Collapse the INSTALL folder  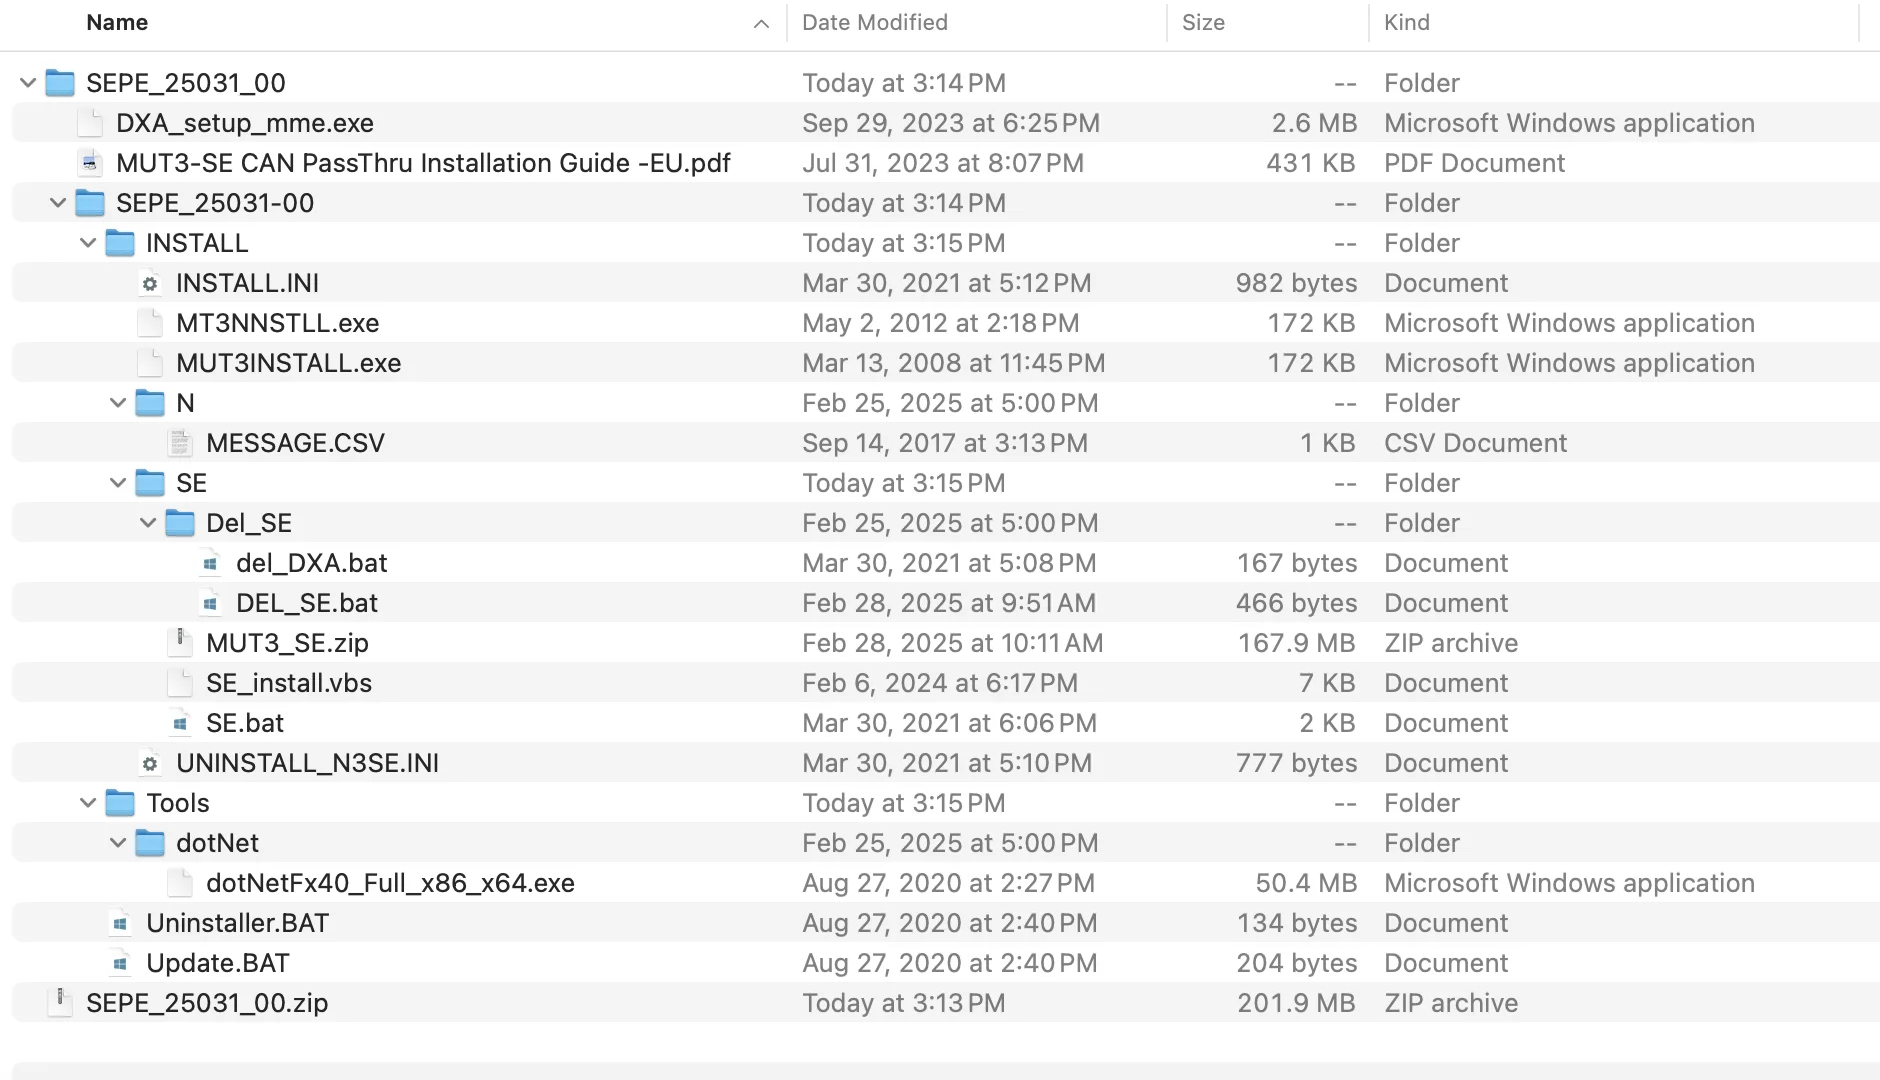pos(88,242)
